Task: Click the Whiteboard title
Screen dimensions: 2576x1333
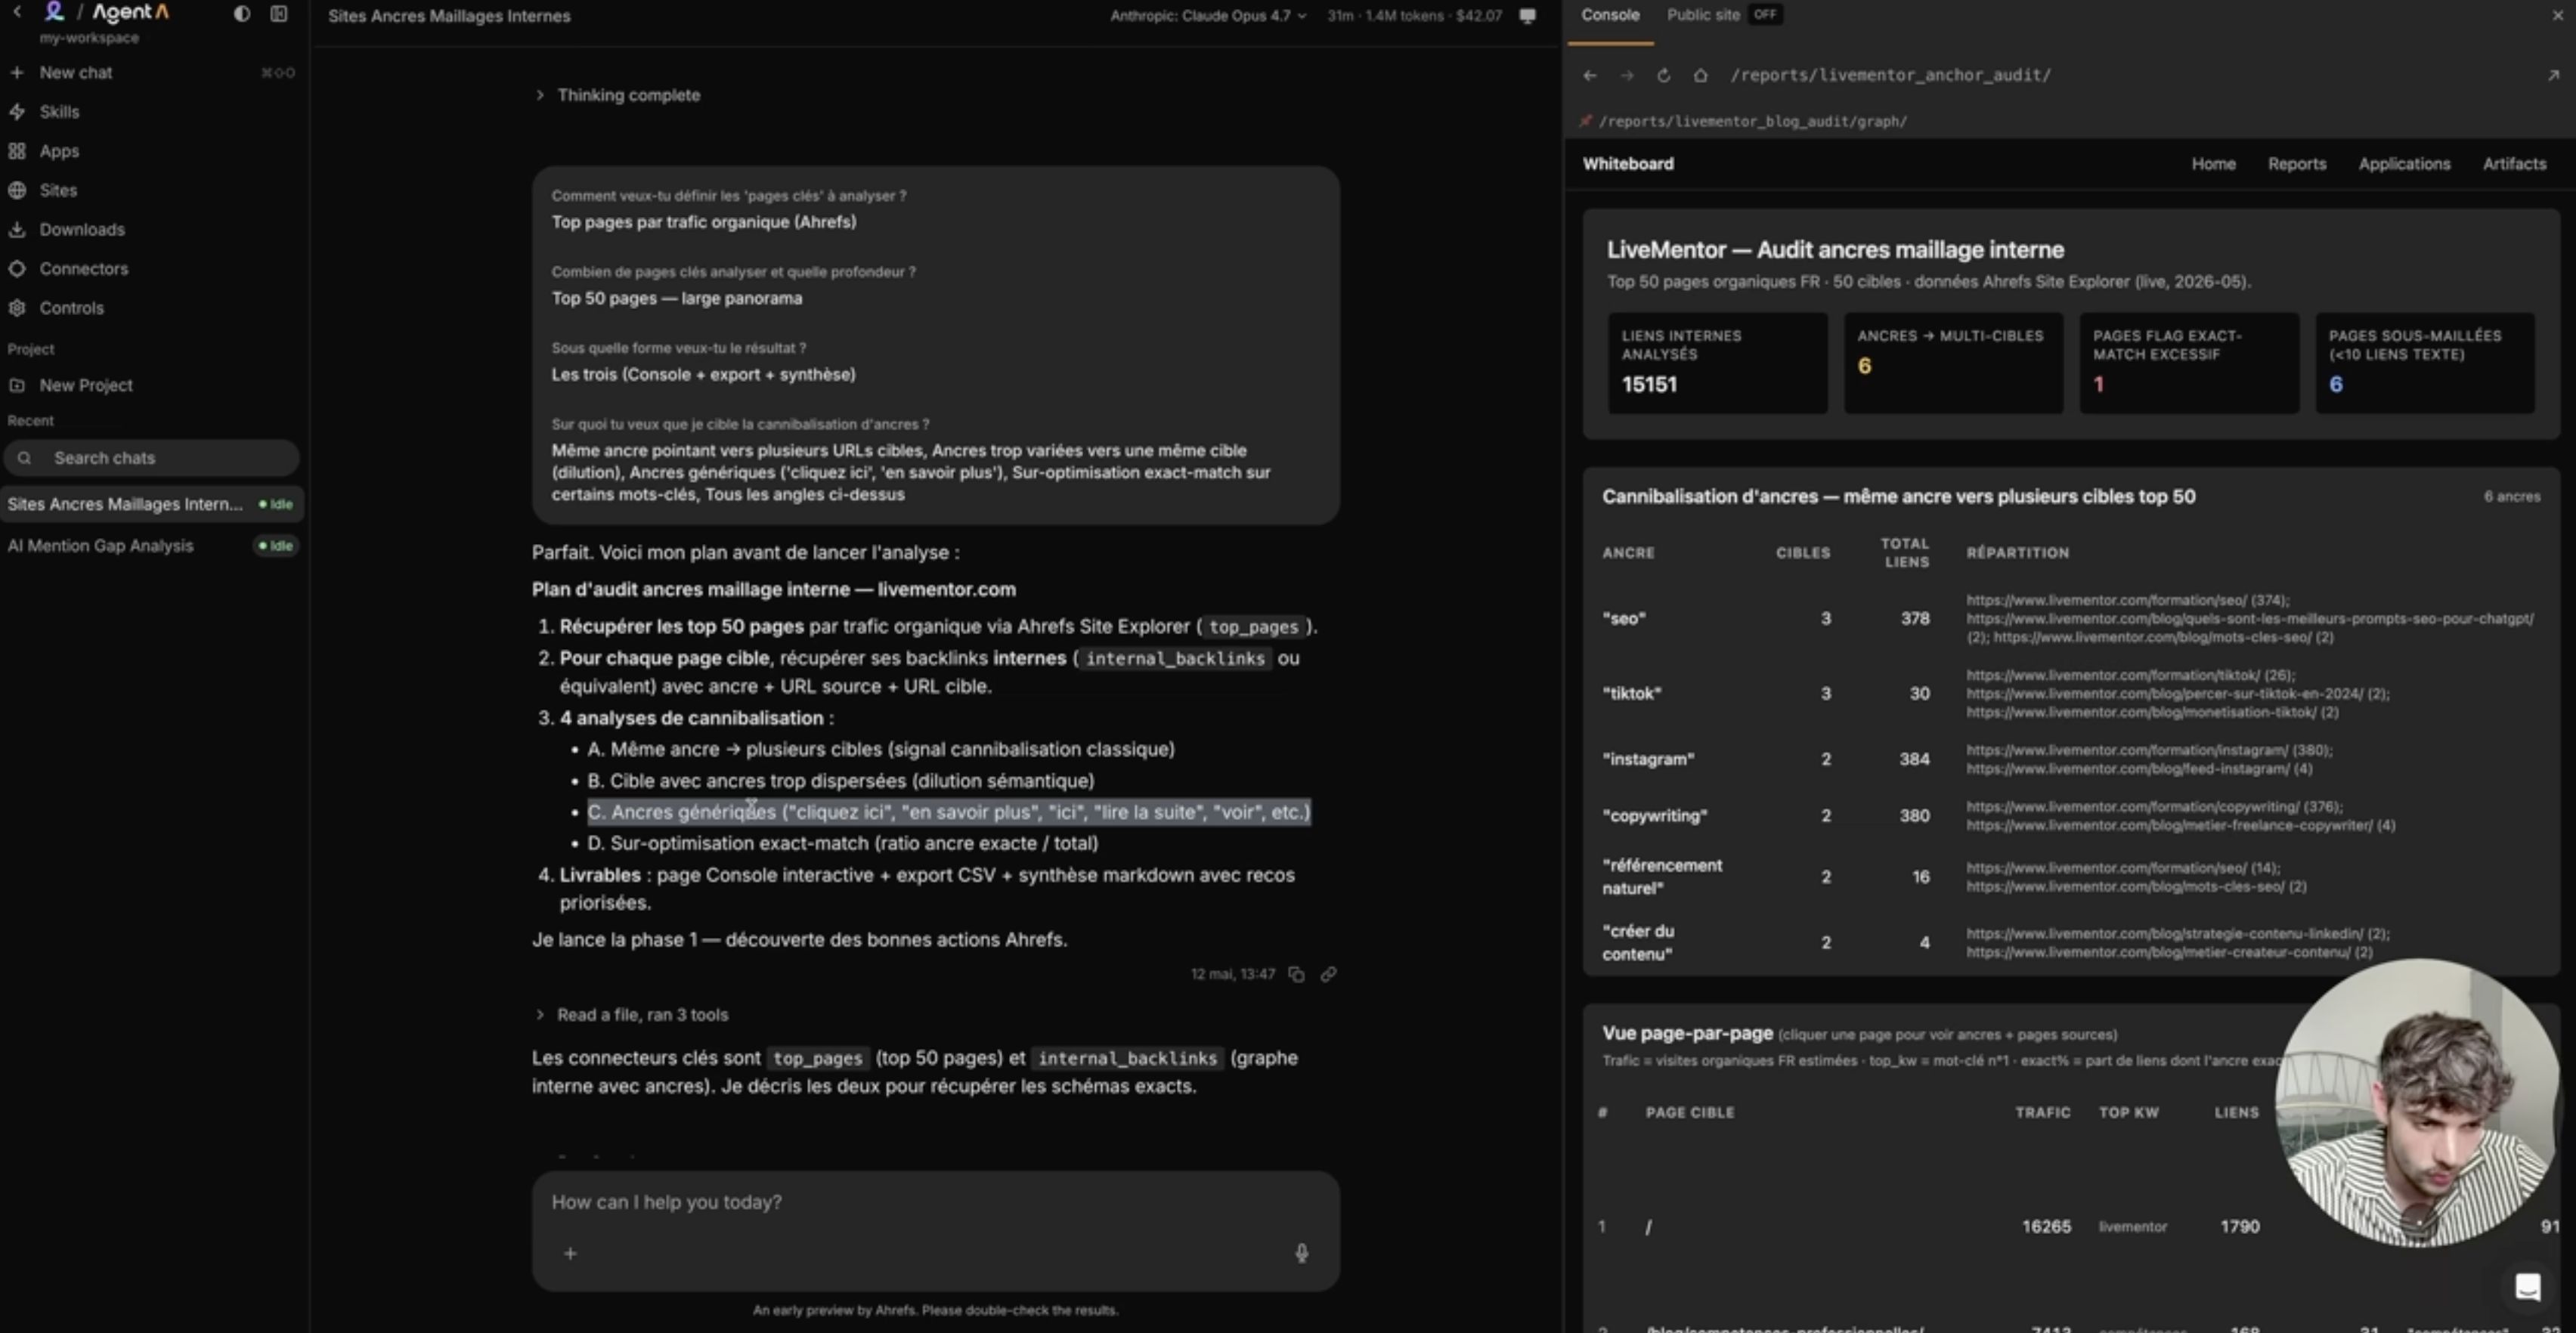Action: pyautogui.click(x=1627, y=164)
